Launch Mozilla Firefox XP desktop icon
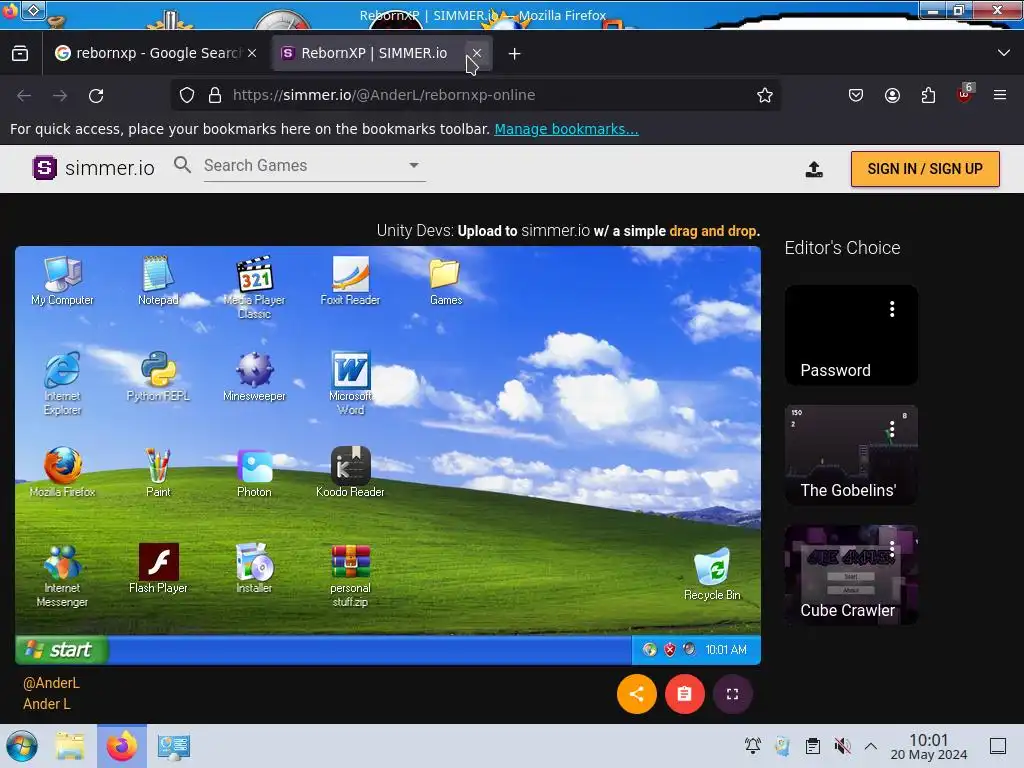Viewport: 1024px width, 768px height. [63, 472]
